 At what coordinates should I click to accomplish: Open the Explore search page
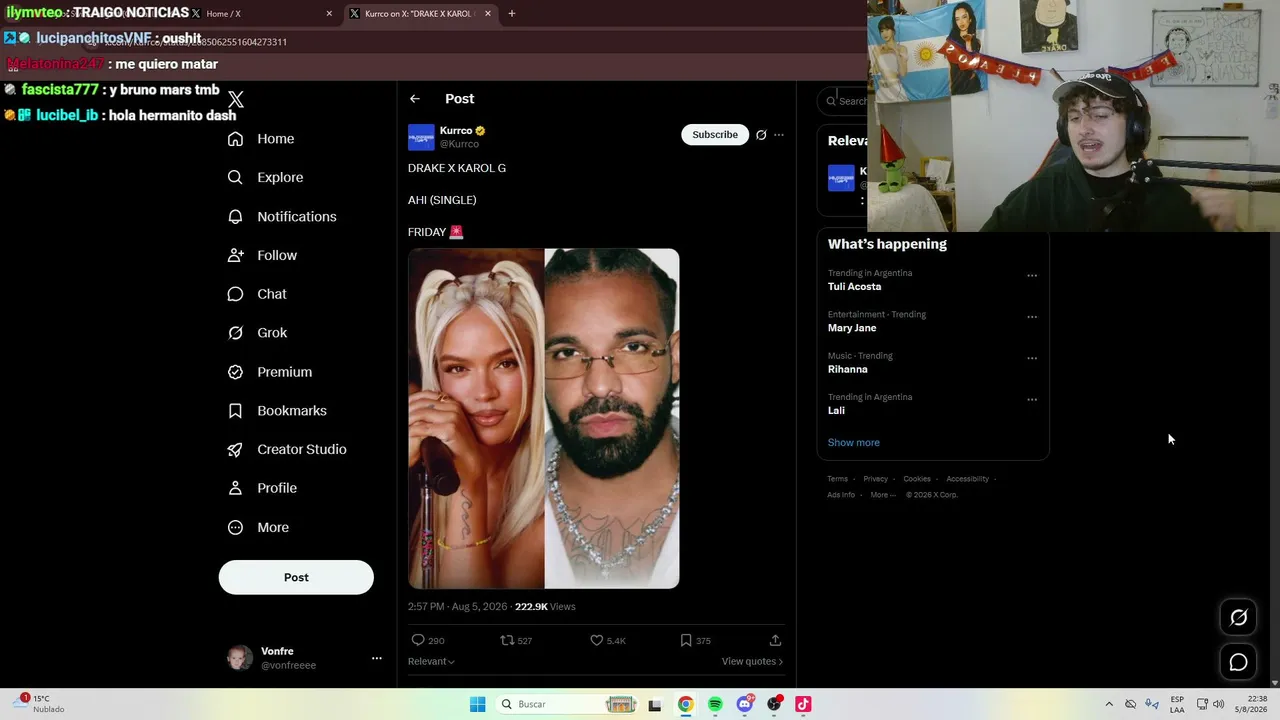(265, 177)
